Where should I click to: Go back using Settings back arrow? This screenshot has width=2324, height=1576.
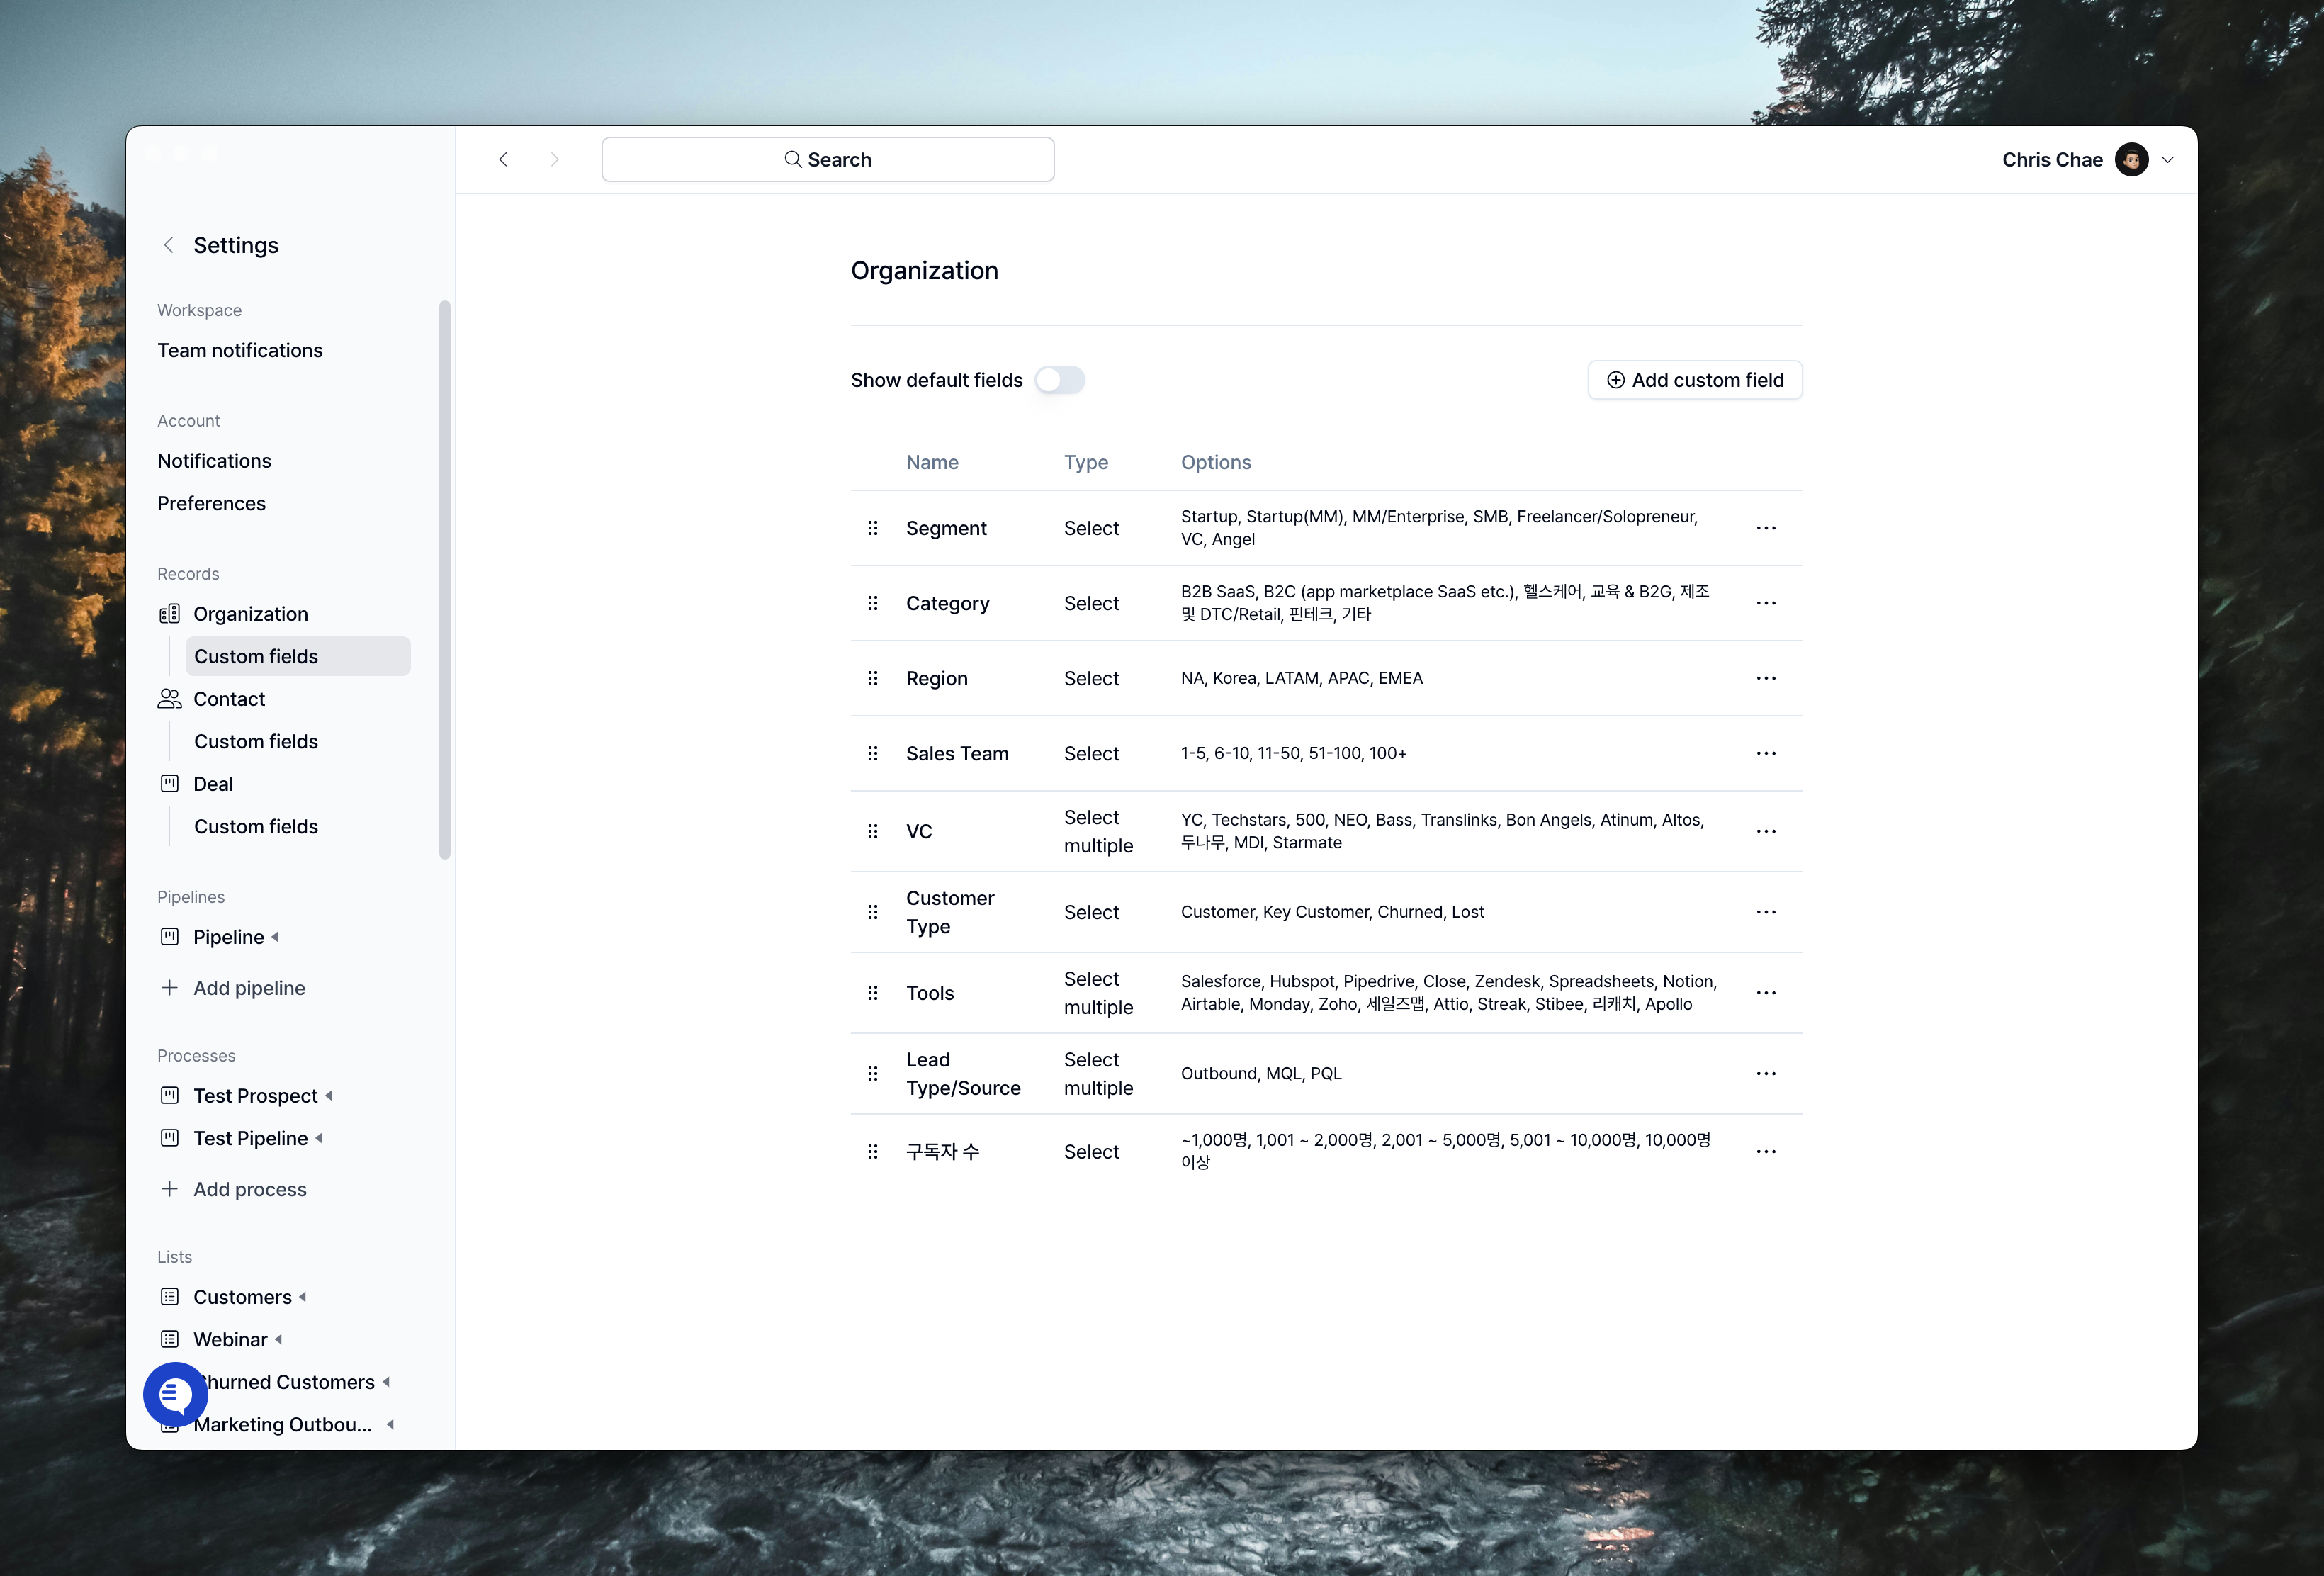[x=168, y=245]
